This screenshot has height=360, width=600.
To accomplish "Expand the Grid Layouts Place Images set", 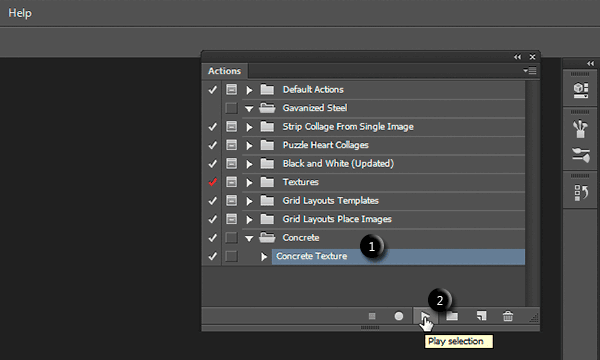I will point(249,220).
